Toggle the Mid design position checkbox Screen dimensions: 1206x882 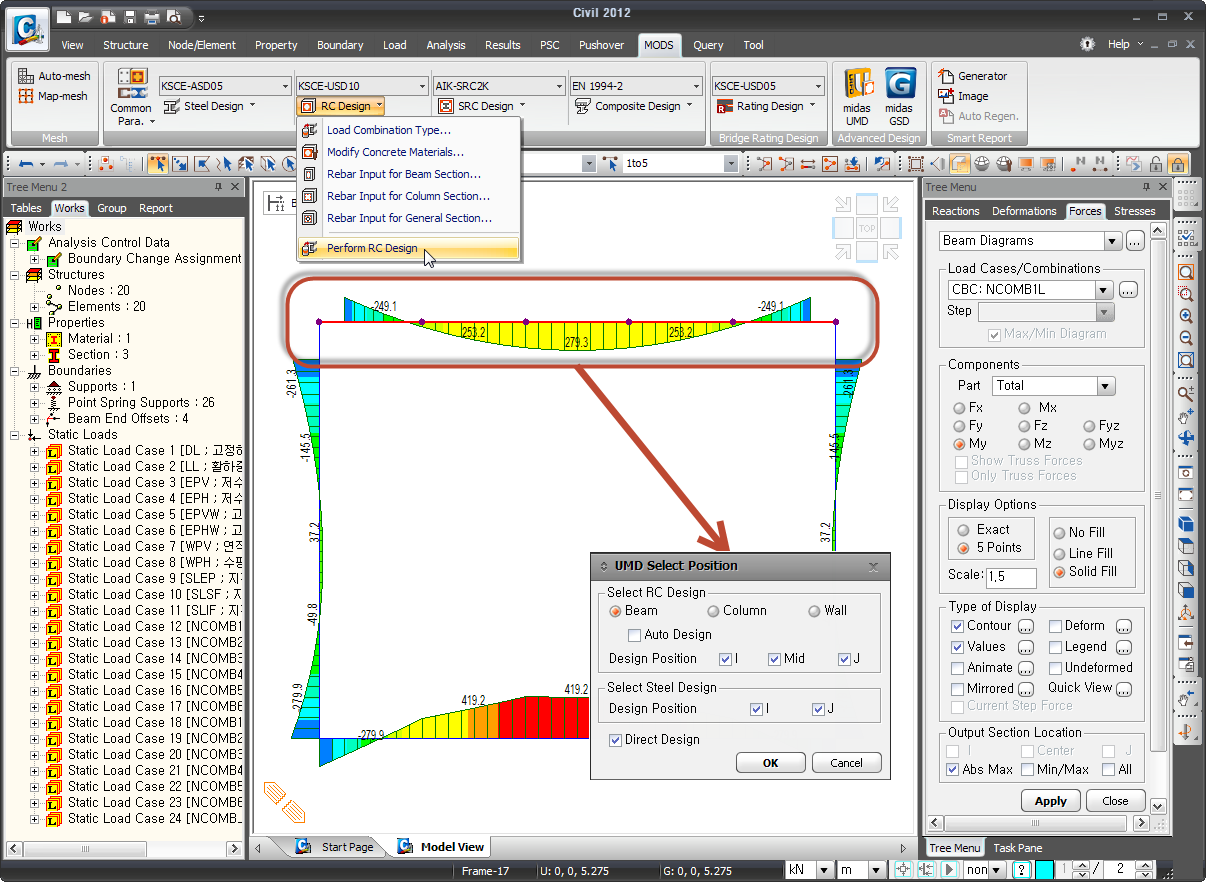(774, 659)
